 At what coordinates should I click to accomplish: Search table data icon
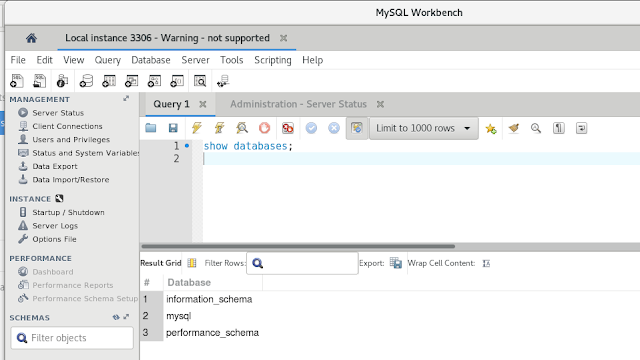(200, 81)
